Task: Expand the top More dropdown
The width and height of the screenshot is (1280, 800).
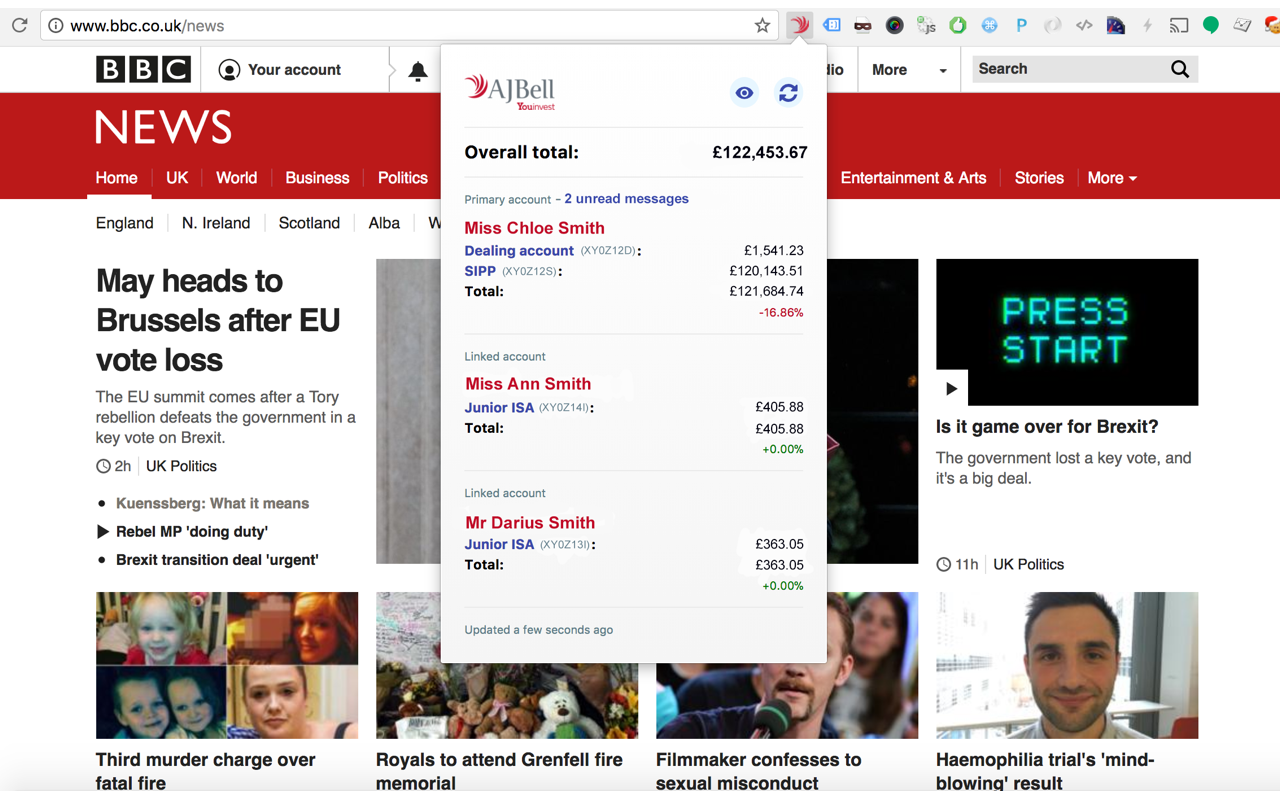Action: pos(908,70)
